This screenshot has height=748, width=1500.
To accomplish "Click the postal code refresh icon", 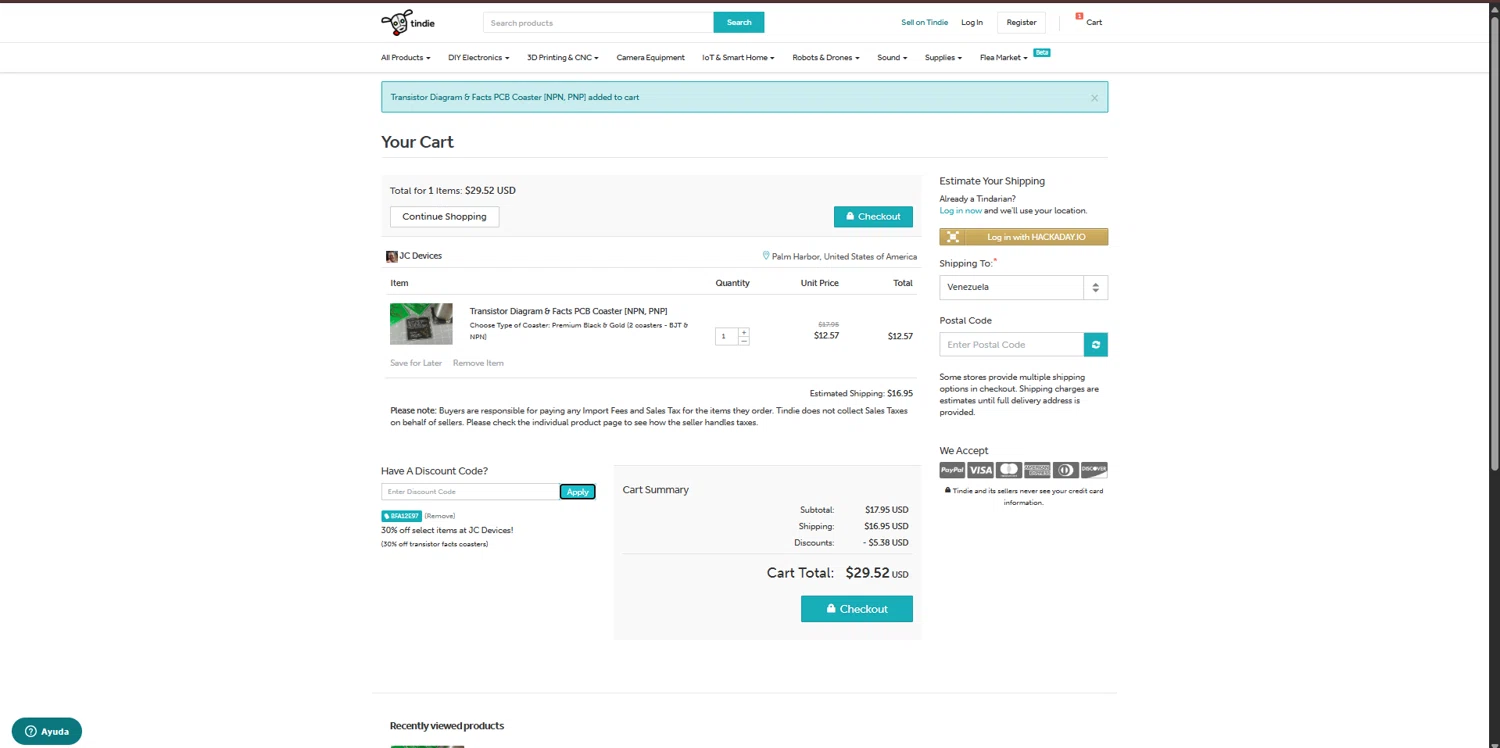I will click(x=1096, y=345).
